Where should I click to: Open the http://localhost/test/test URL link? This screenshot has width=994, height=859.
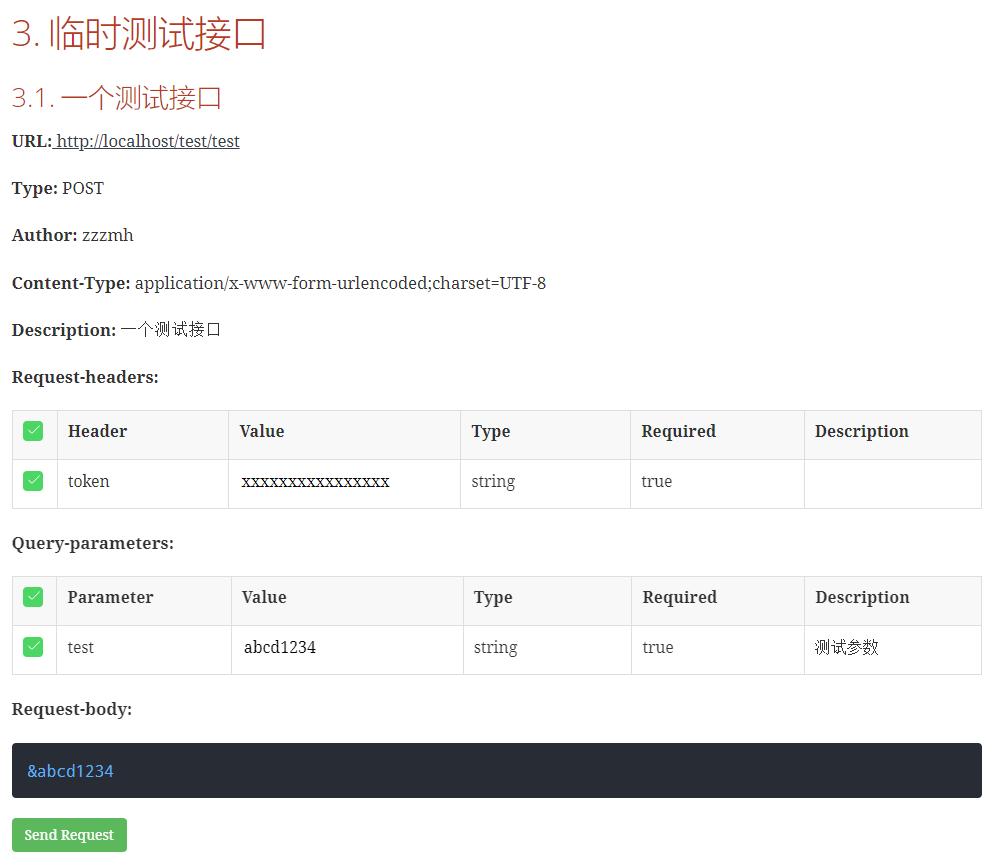pyautogui.click(x=147, y=141)
